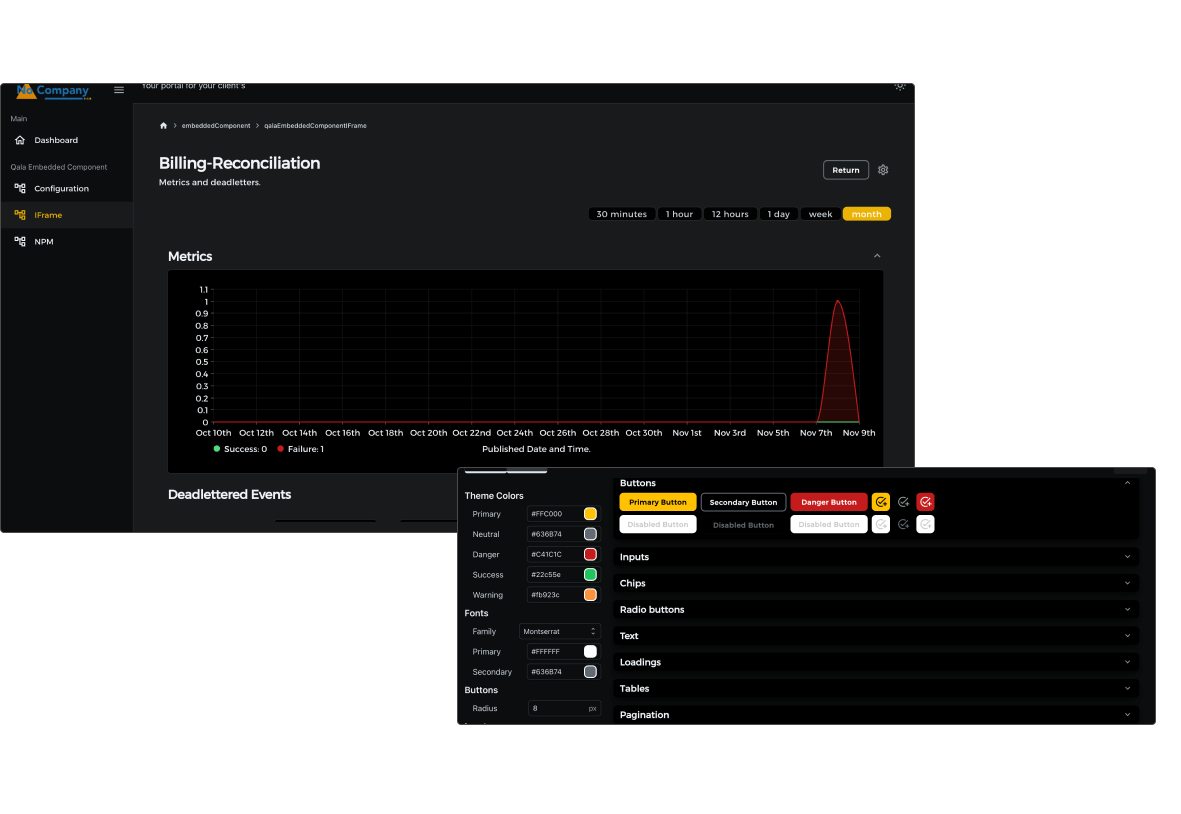Collapse the Metrics section
Viewport: 1181px width, 814px height.
coord(877,257)
